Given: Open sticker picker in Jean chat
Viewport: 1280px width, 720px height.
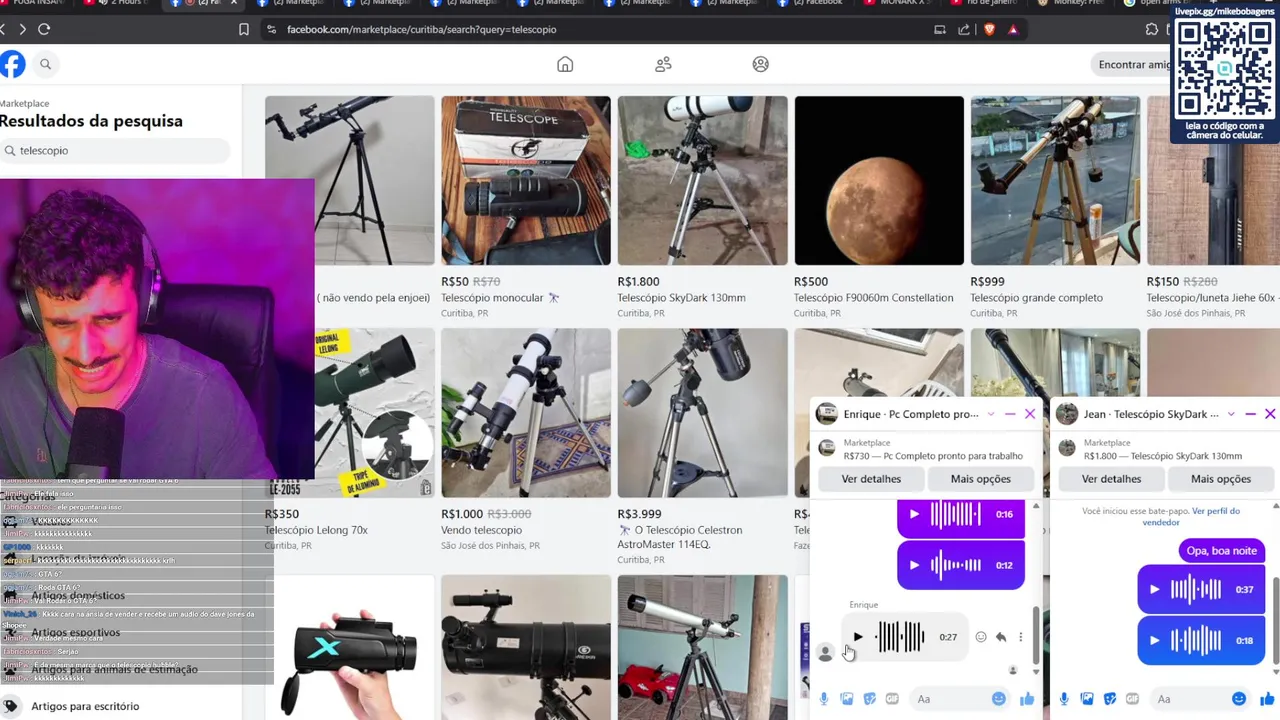Looking at the screenshot, I should pyautogui.click(x=1110, y=699).
